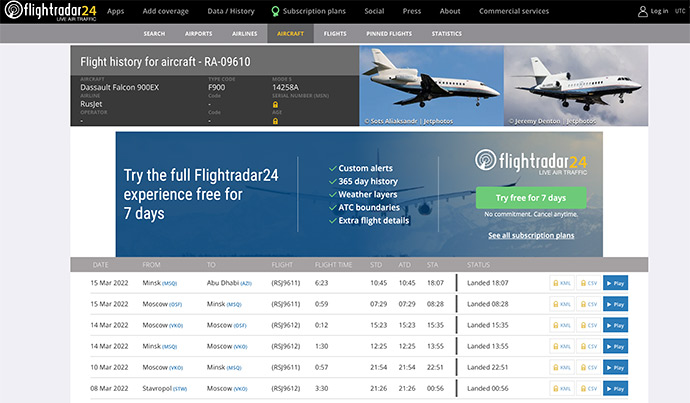690x403 pixels.
Task: Toggle the UTC time zone setting
Action: coord(680,11)
